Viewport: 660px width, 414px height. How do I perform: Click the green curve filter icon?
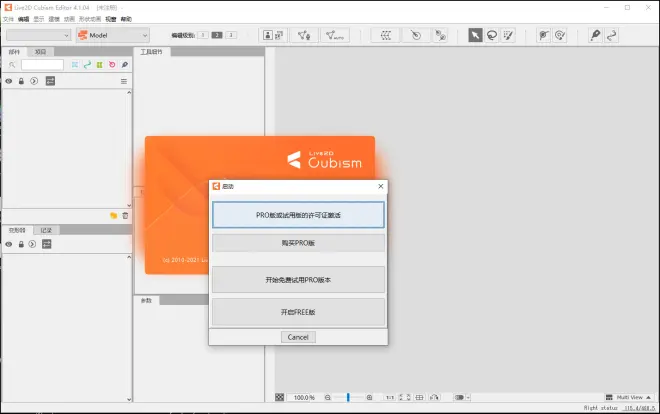(x=87, y=65)
